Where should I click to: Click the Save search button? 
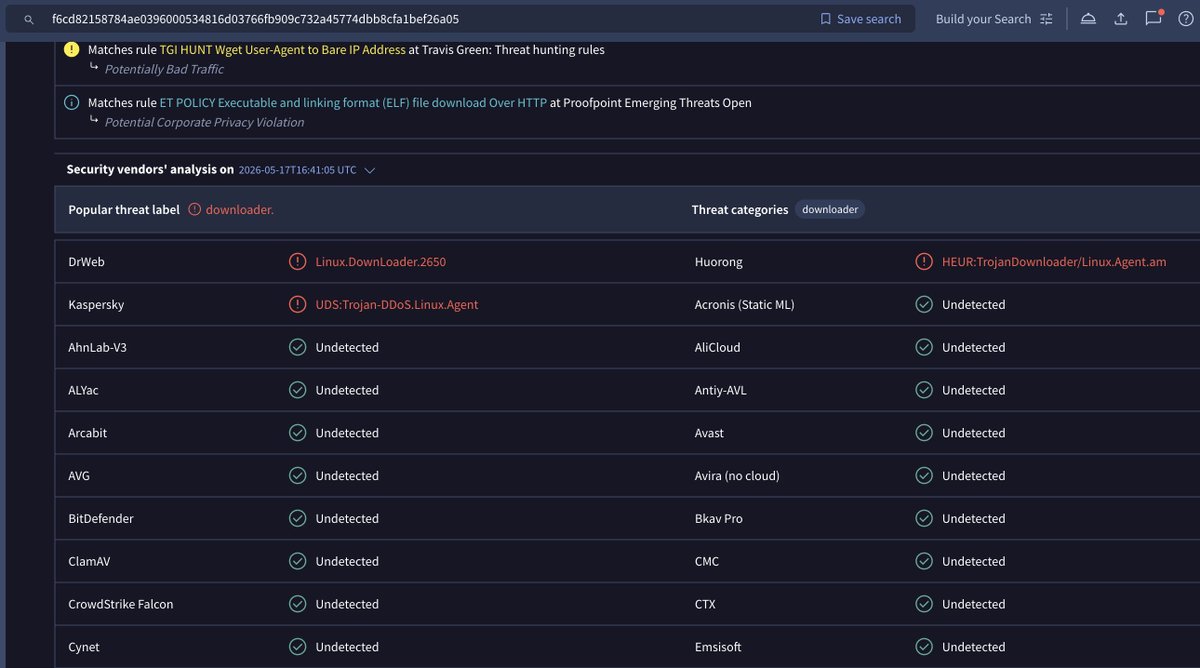[860, 19]
